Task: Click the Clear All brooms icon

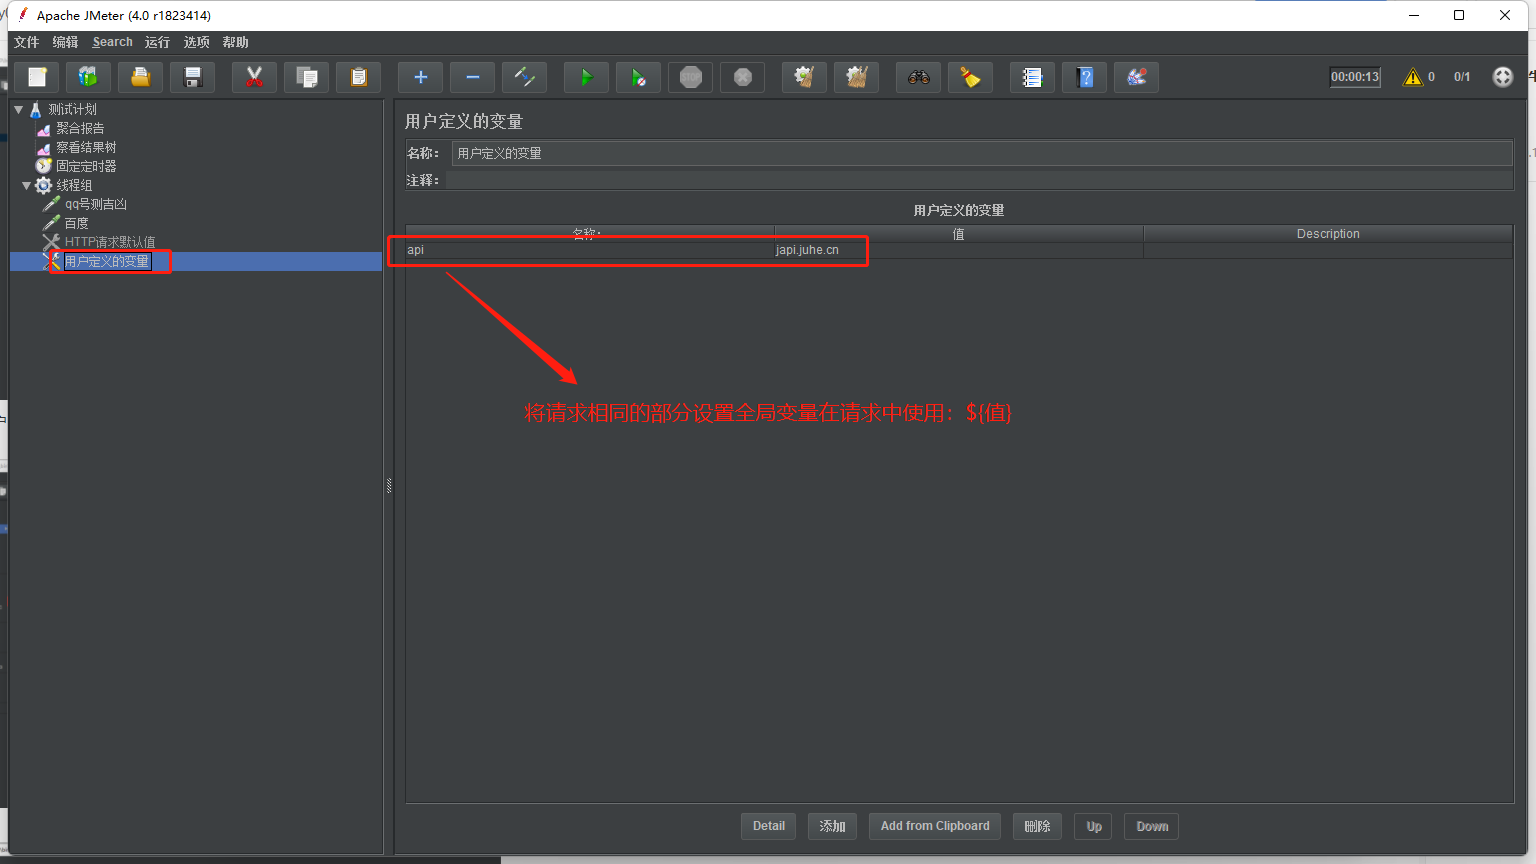Action: click(x=857, y=77)
